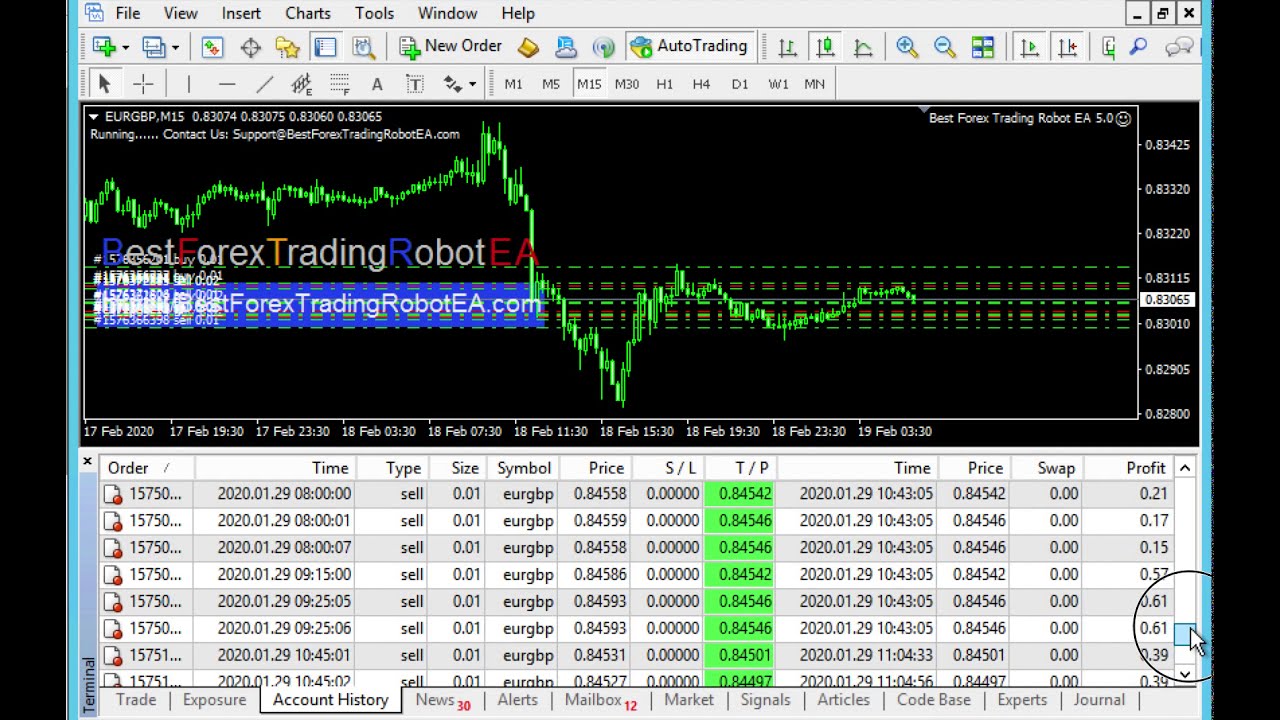The height and width of the screenshot is (720, 1280).
Task: Open MetaEditor yellow book icon
Action: click(x=528, y=46)
